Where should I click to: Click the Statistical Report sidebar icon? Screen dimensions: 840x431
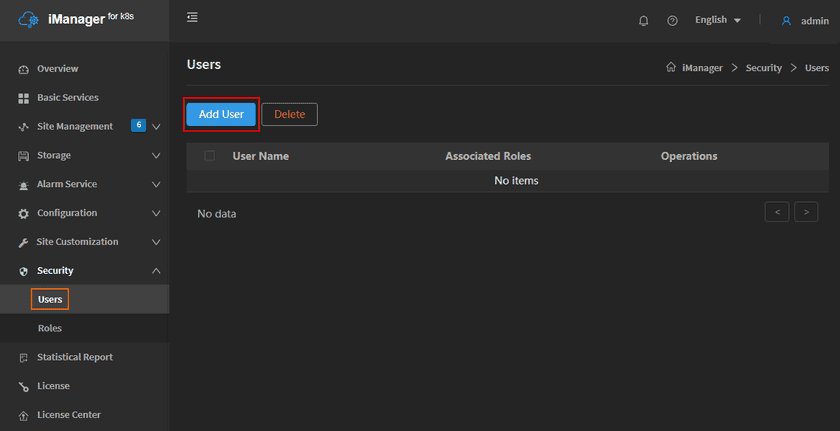(x=23, y=358)
